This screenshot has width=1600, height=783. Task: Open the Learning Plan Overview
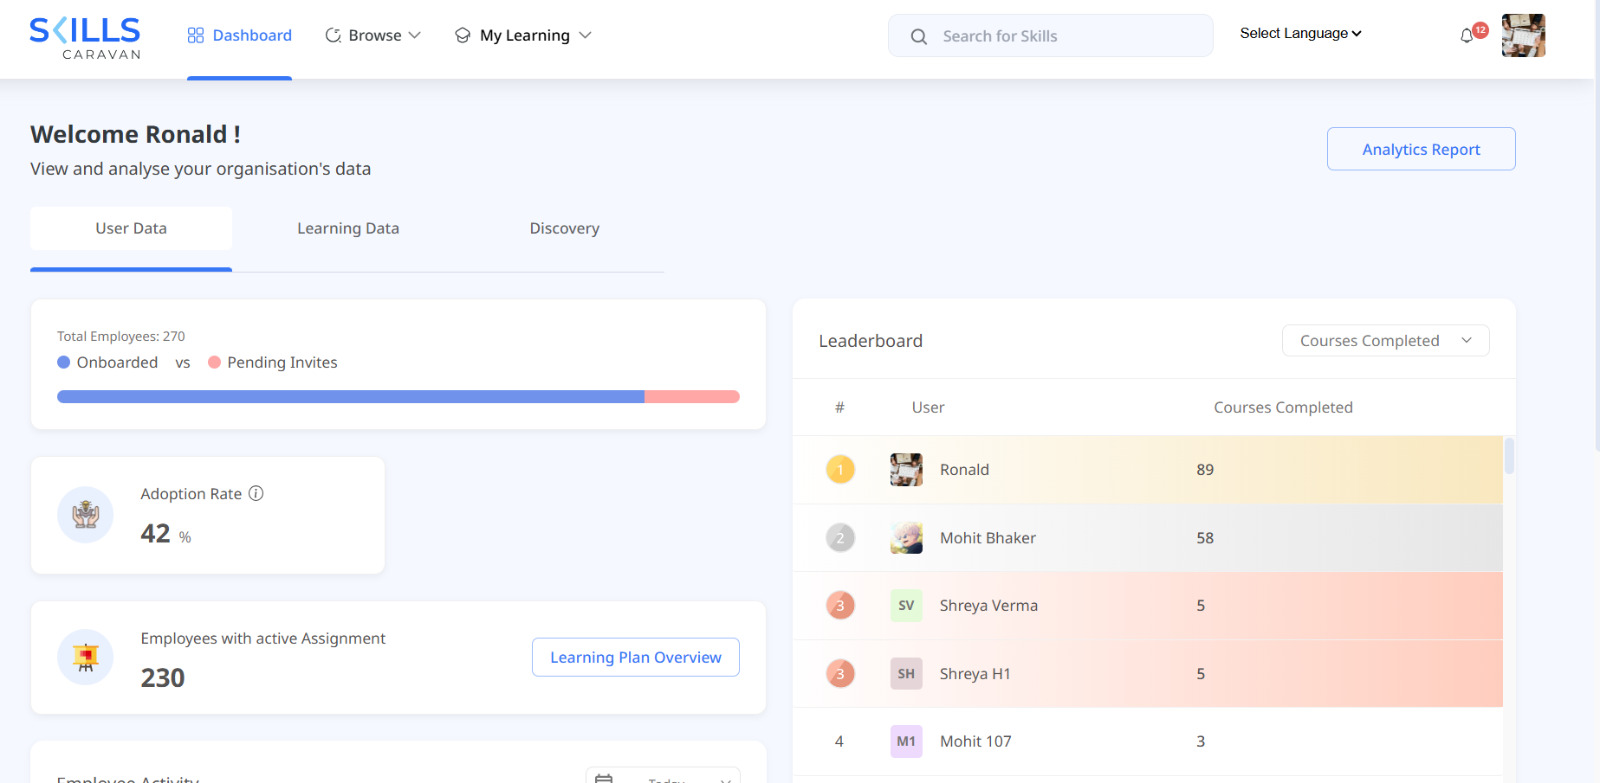click(x=636, y=657)
